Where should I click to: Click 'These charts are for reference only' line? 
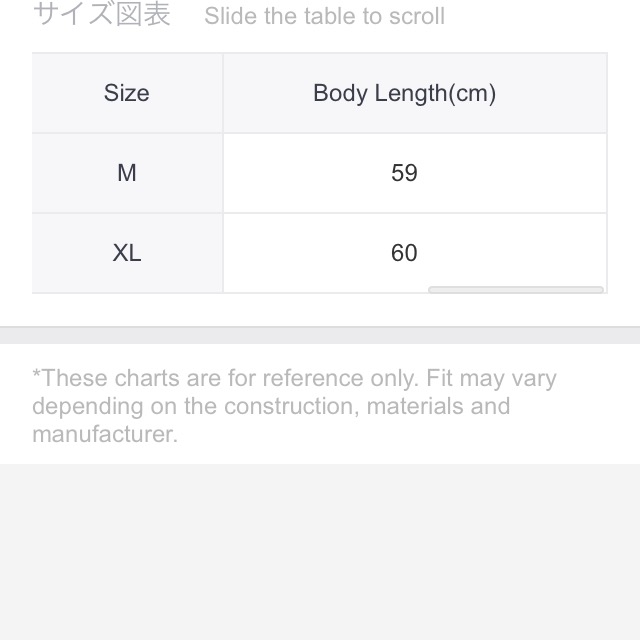click(x=294, y=378)
